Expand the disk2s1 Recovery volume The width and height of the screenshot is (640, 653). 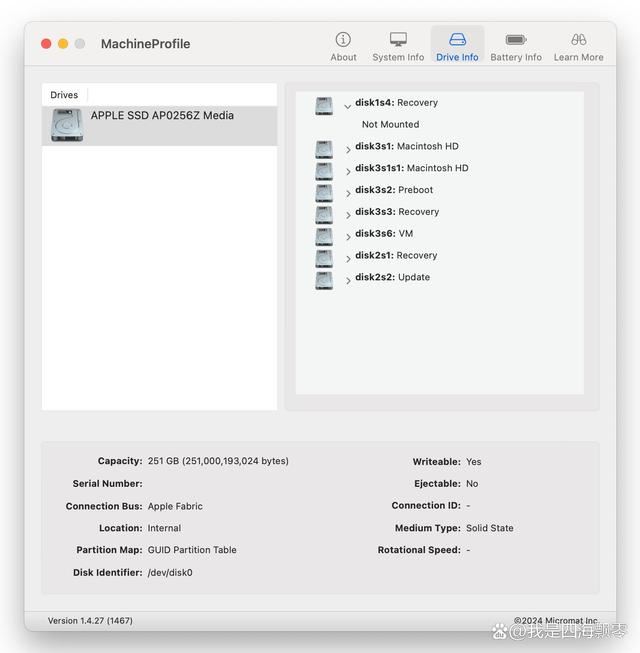pyautogui.click(x=348, y=259)
